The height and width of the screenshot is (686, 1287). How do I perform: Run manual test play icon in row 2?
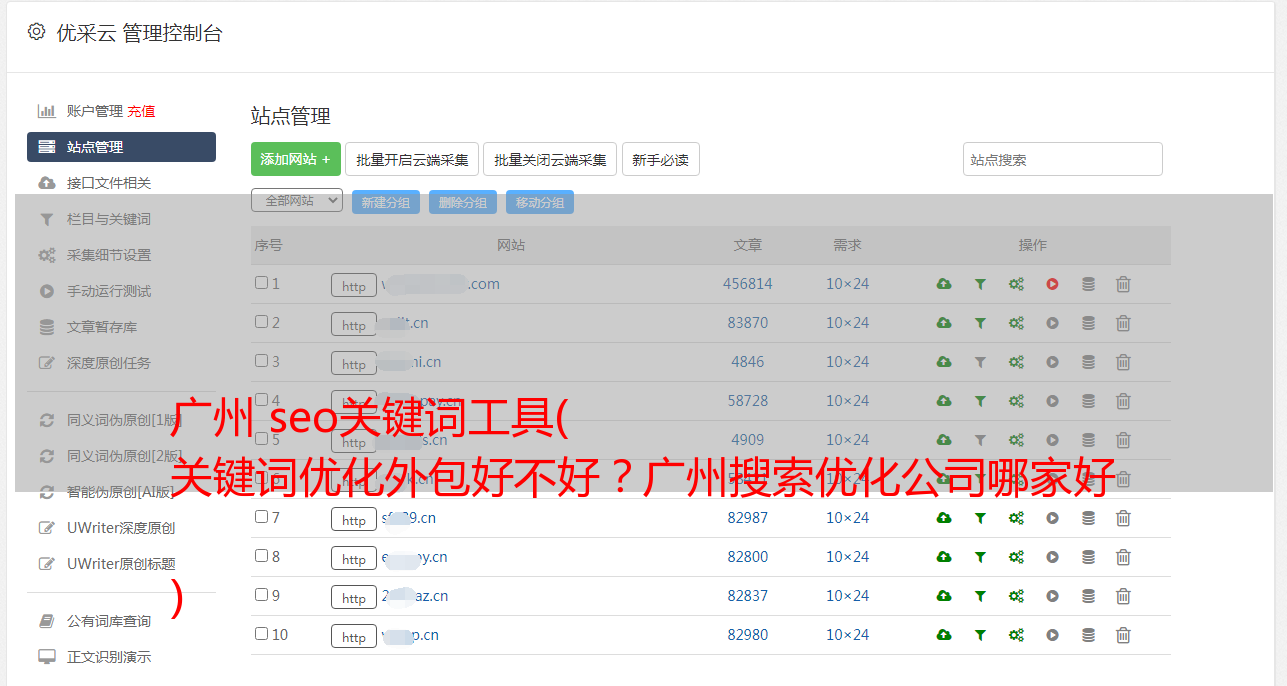pos(1052,323)
